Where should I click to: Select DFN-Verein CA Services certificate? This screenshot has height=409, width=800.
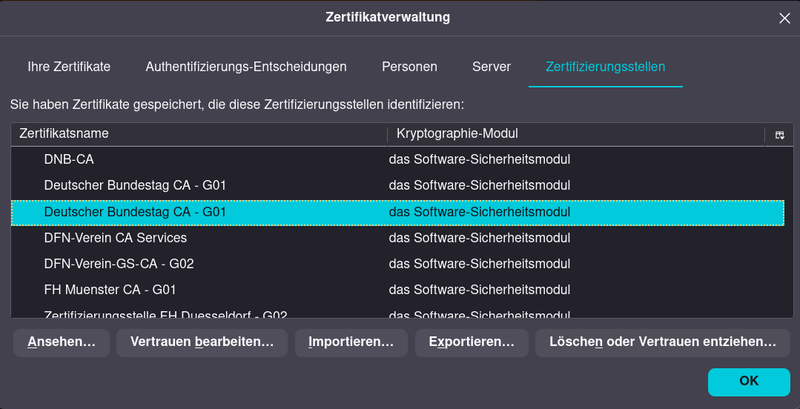click(x=397, y=238)
